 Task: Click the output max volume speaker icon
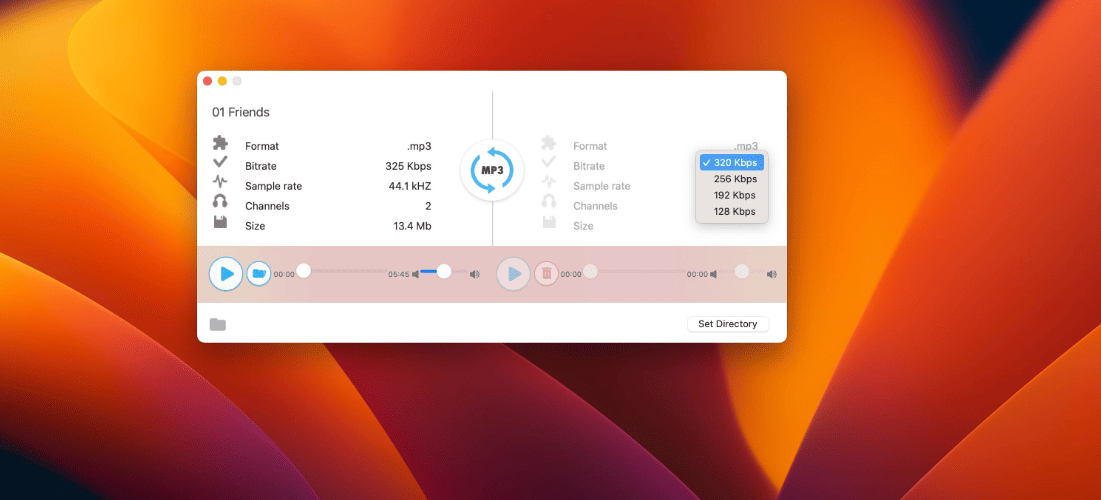[772, 275]
